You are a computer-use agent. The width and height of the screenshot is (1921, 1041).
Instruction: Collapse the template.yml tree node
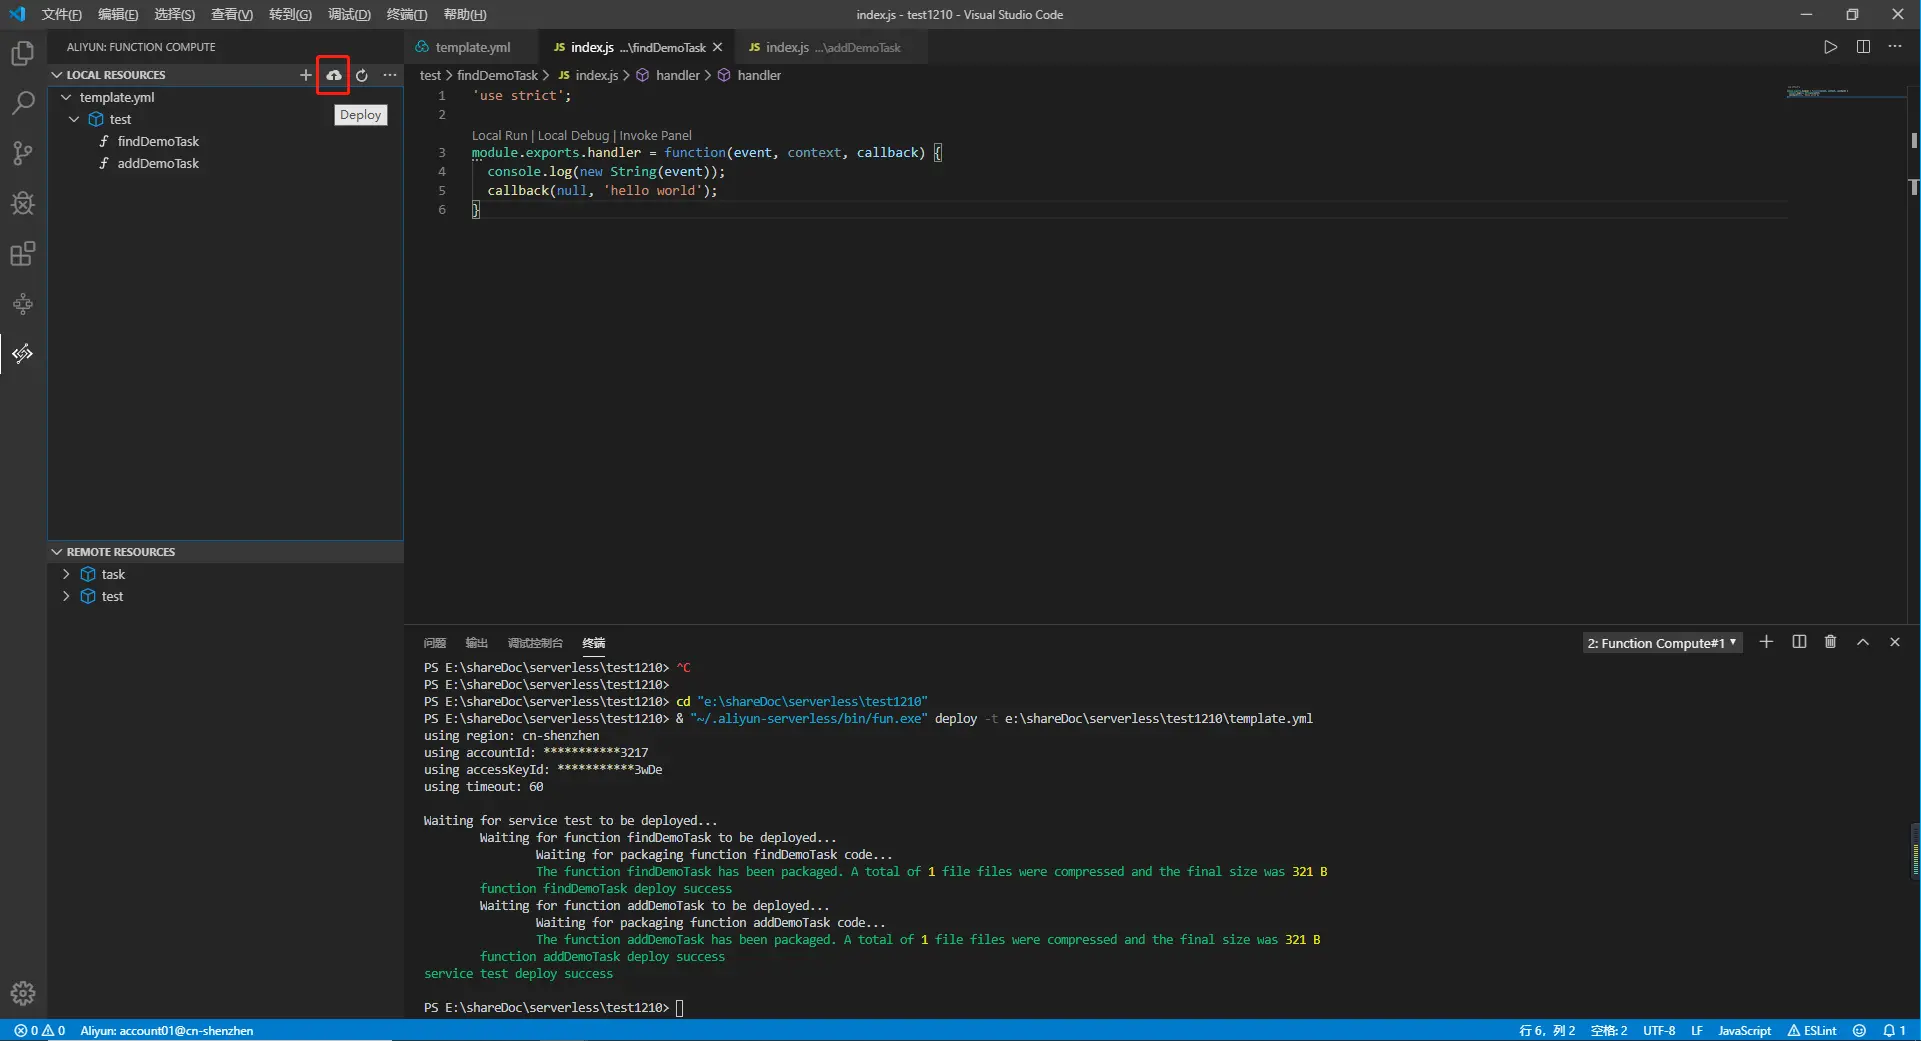(66, 97)
